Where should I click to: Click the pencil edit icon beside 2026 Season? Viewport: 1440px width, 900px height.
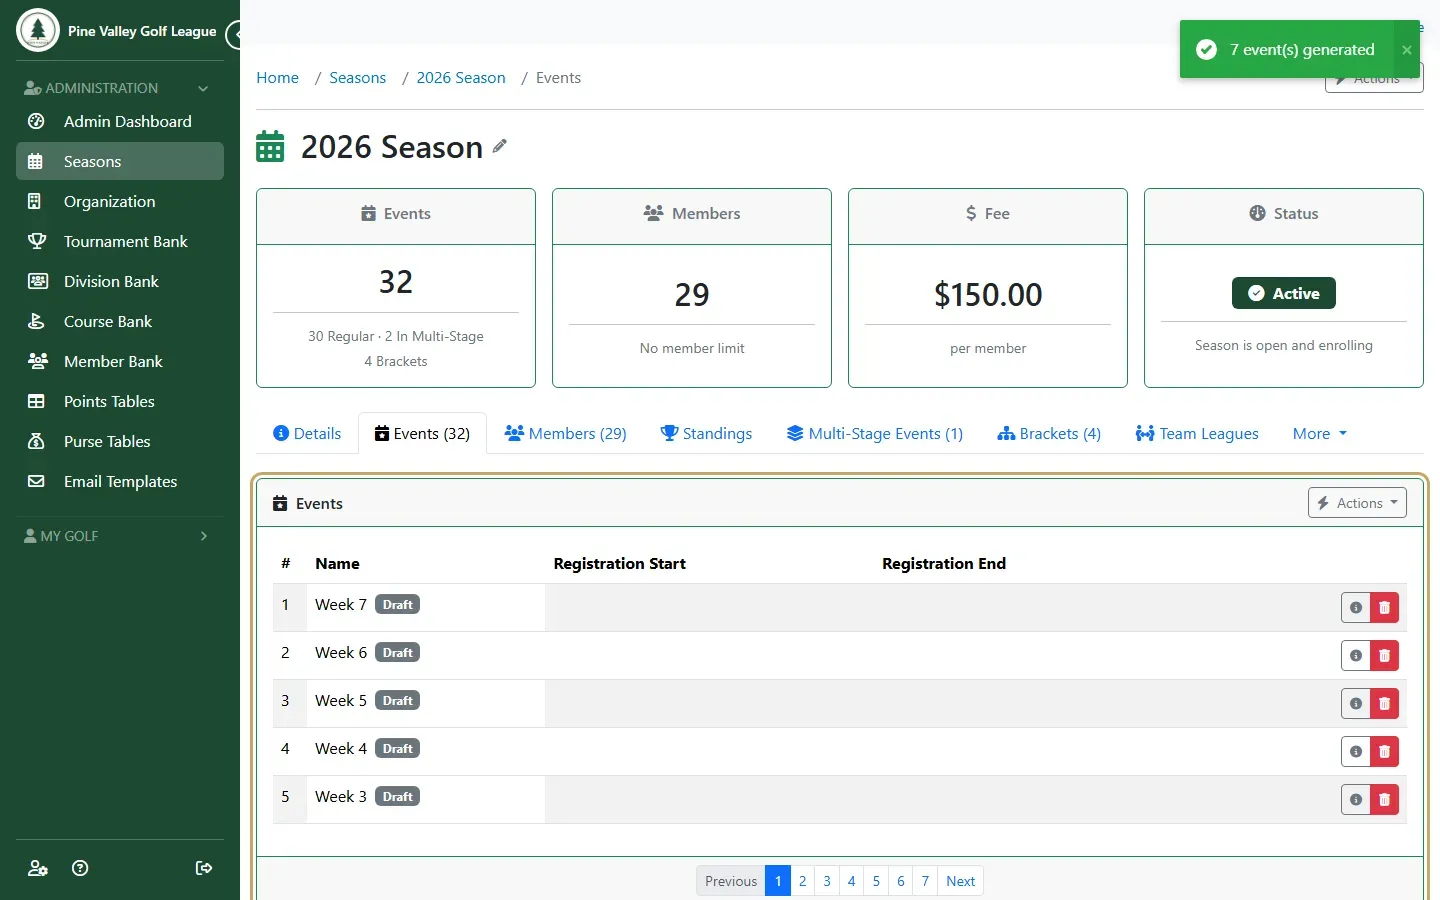(x=500, y=146)
